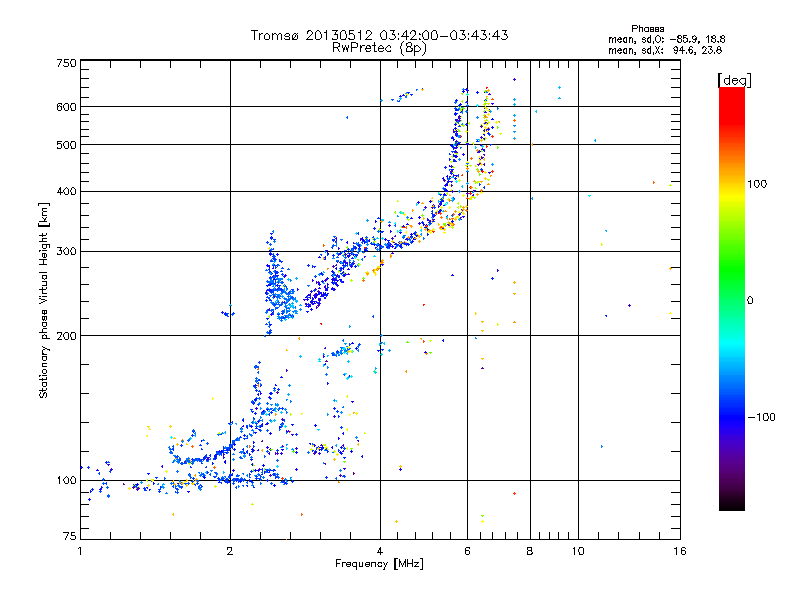Click the y-axis tick label '200'
Viewport: 800px width, 600px height.
tap(67, 336)
